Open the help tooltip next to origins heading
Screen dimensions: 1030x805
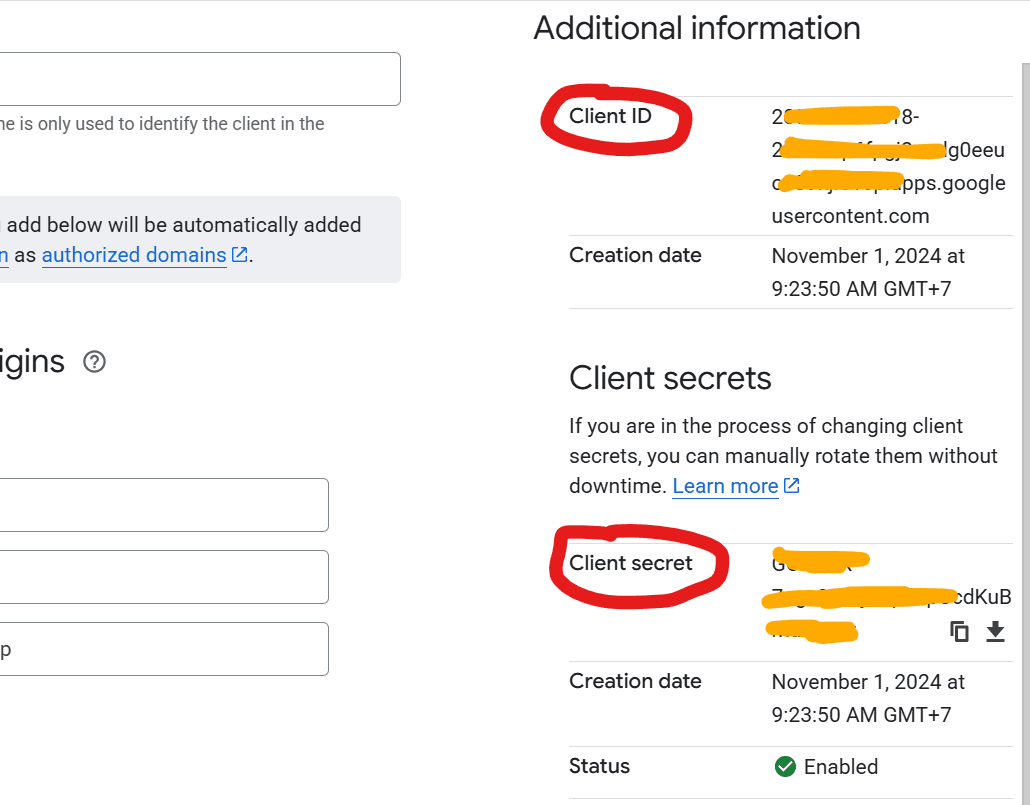pyautogui.click(x=93, y=362)
